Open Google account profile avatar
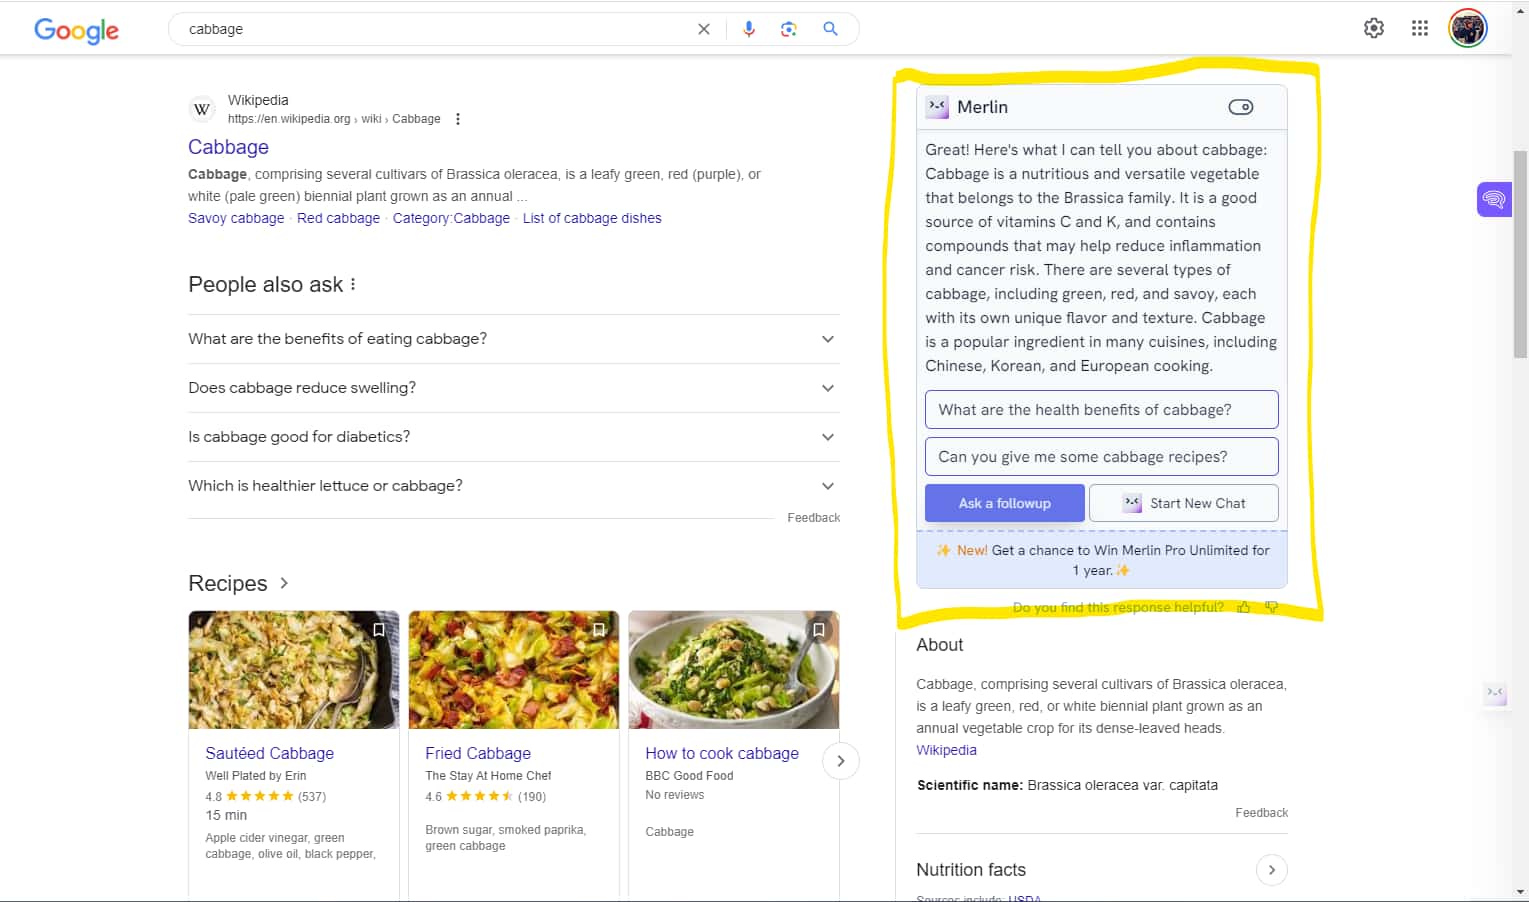The width and height of the screenshot is (1529, 902). (1468, 28)
